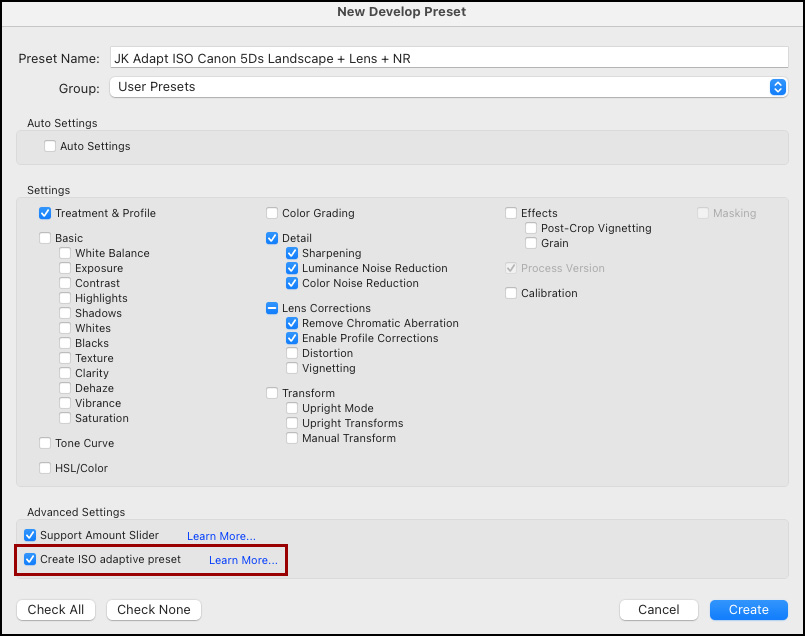This screenshot has width=805, height=636.
Task: Enable the HSL/Color checkbox
Action: (x=45, y=468)
